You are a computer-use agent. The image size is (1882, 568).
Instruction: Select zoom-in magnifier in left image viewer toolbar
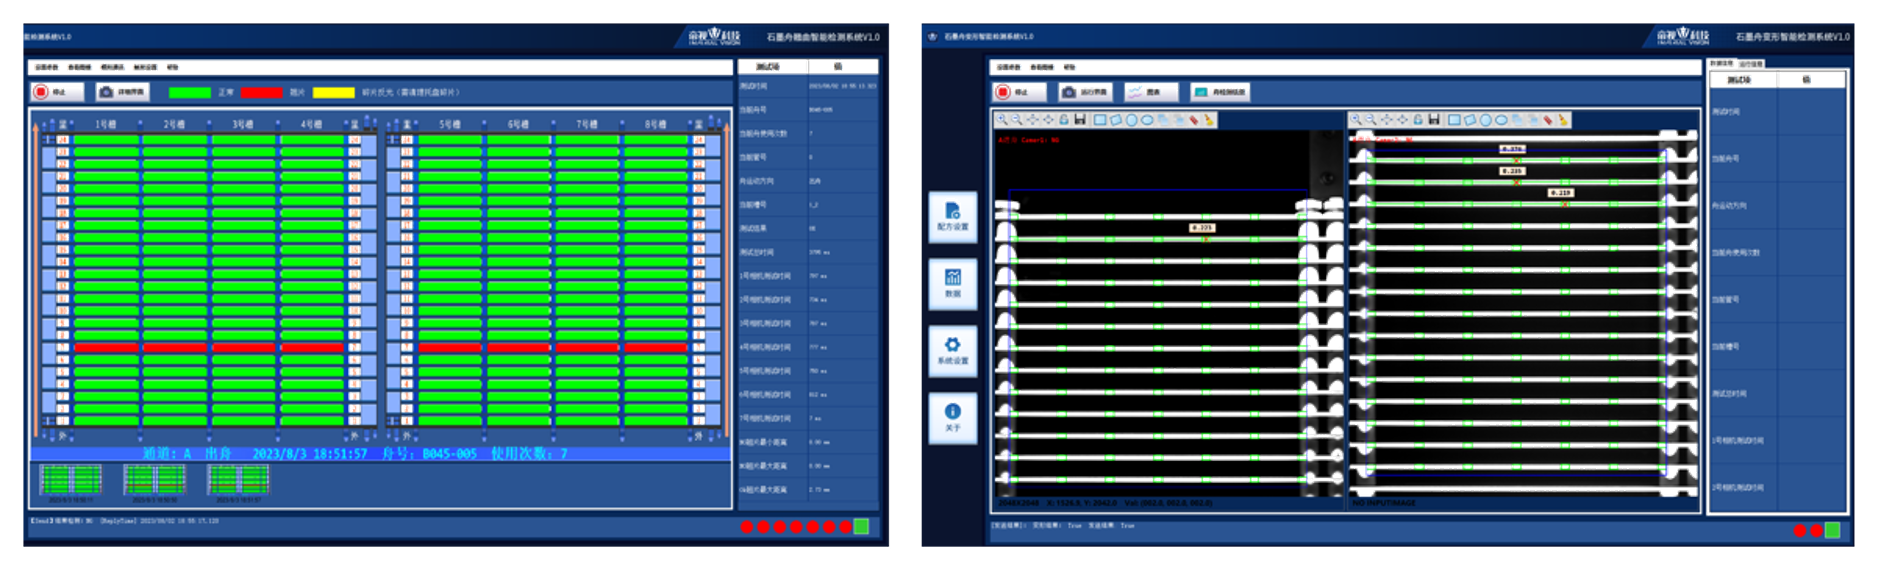[x=1002, y=120]
